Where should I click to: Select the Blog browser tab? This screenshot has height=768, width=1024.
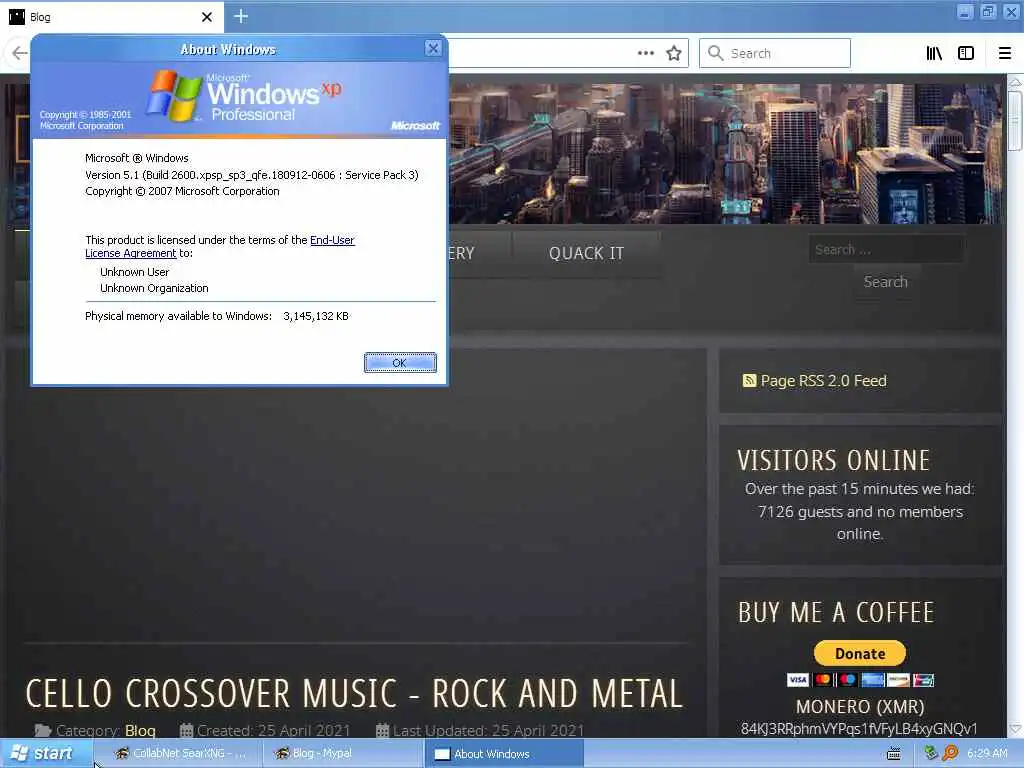pyautogui.click(x=111, y=17)
